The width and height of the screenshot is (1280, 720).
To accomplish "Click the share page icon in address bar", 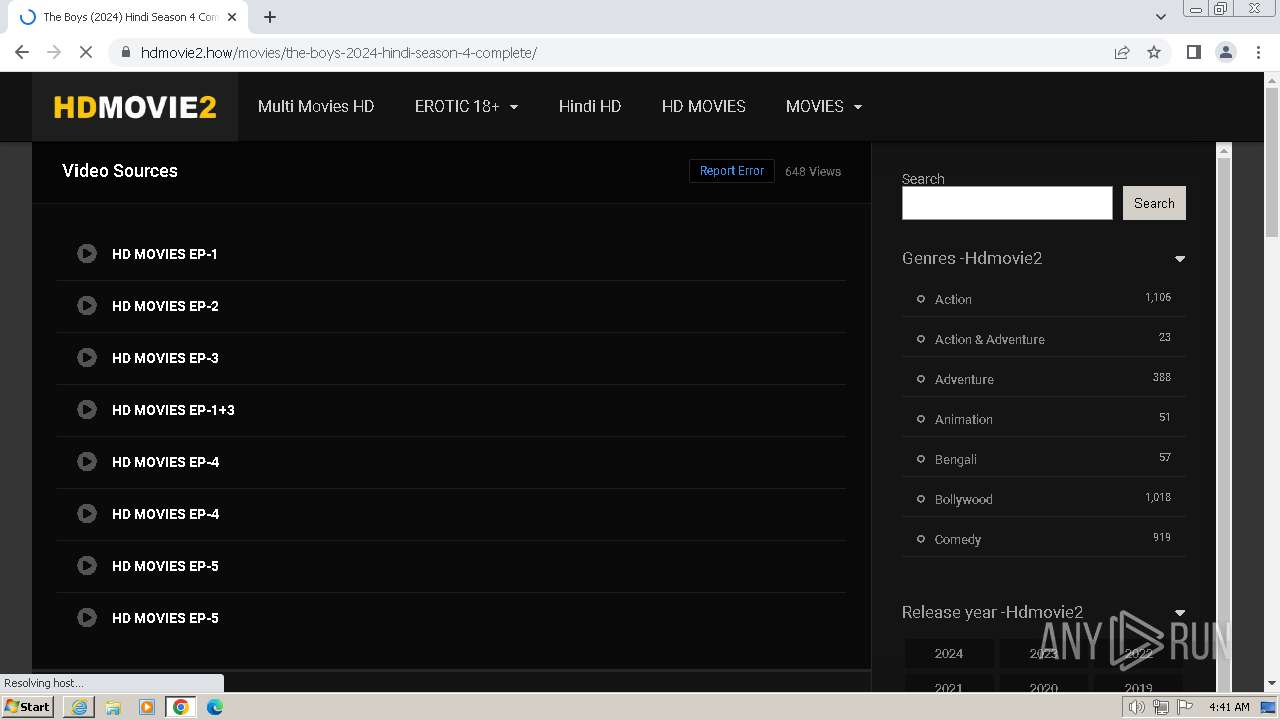I will coord(1122,52).
